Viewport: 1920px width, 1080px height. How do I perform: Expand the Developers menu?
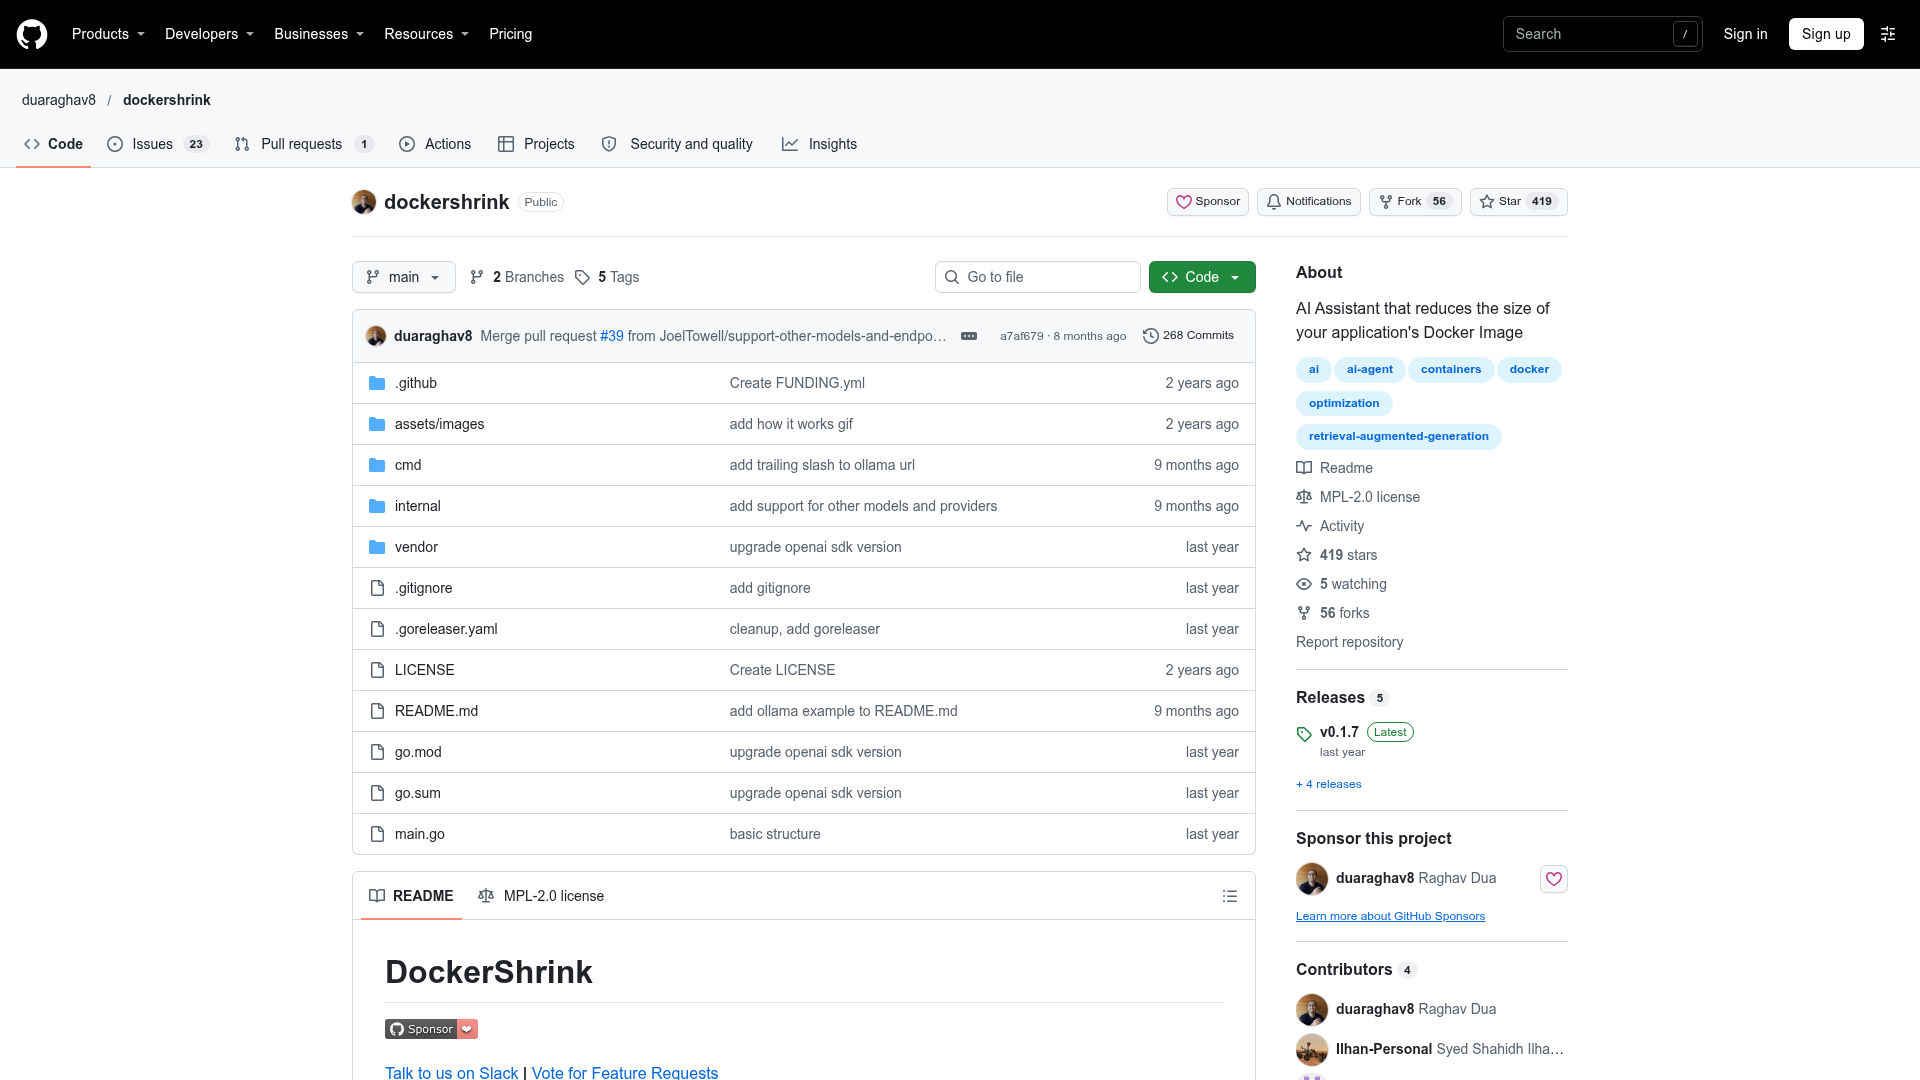209,34
